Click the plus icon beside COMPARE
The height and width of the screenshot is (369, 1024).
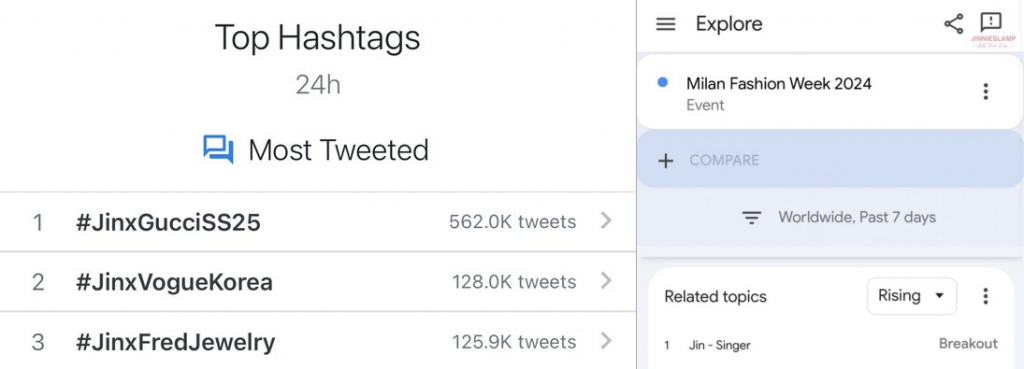point(665,161)
